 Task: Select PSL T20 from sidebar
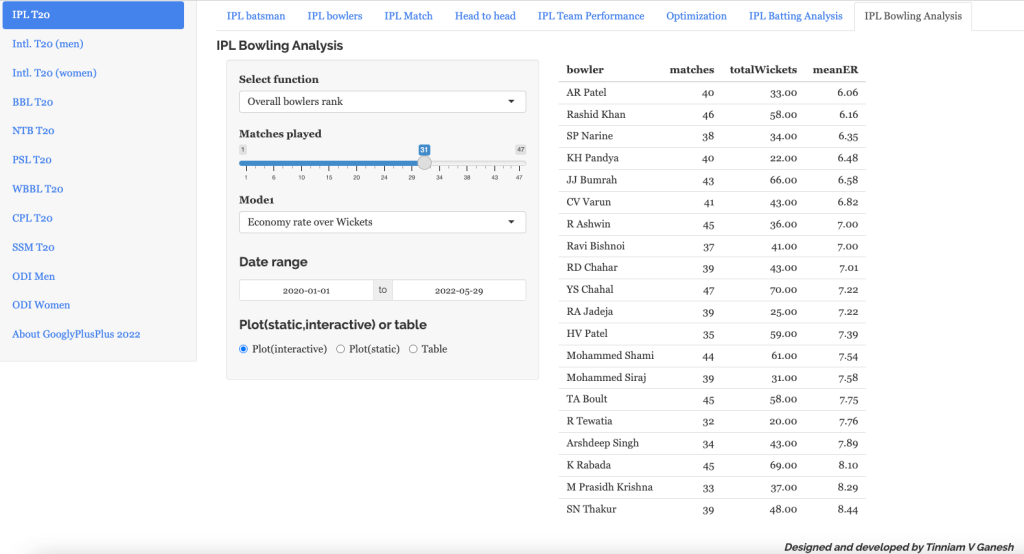pos(32,160)
